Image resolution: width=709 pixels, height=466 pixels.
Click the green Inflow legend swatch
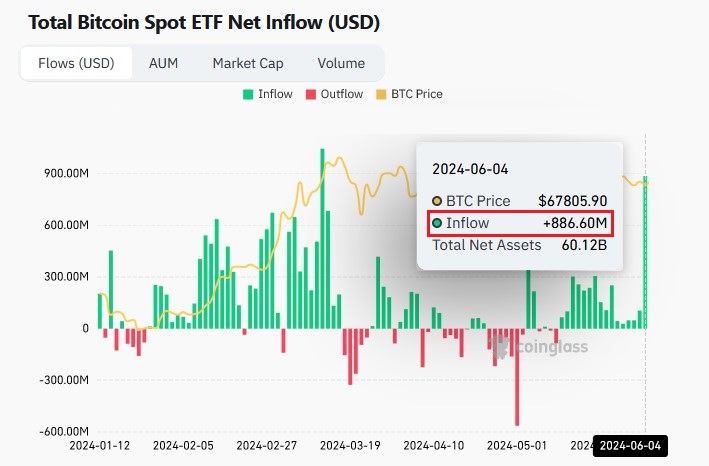coord(247,94)
